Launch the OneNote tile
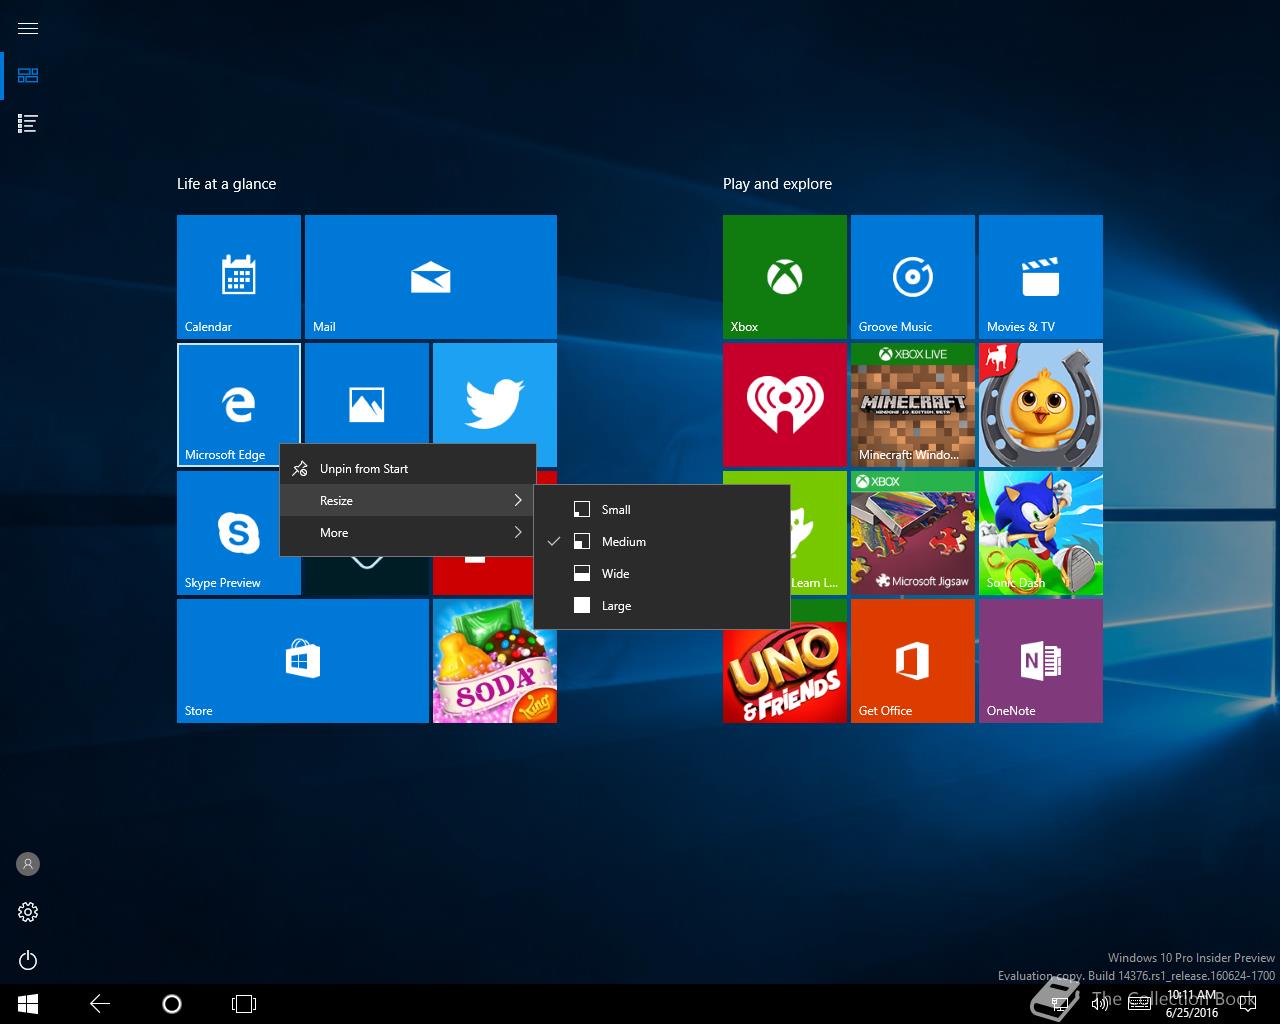 pos(1041,661)
